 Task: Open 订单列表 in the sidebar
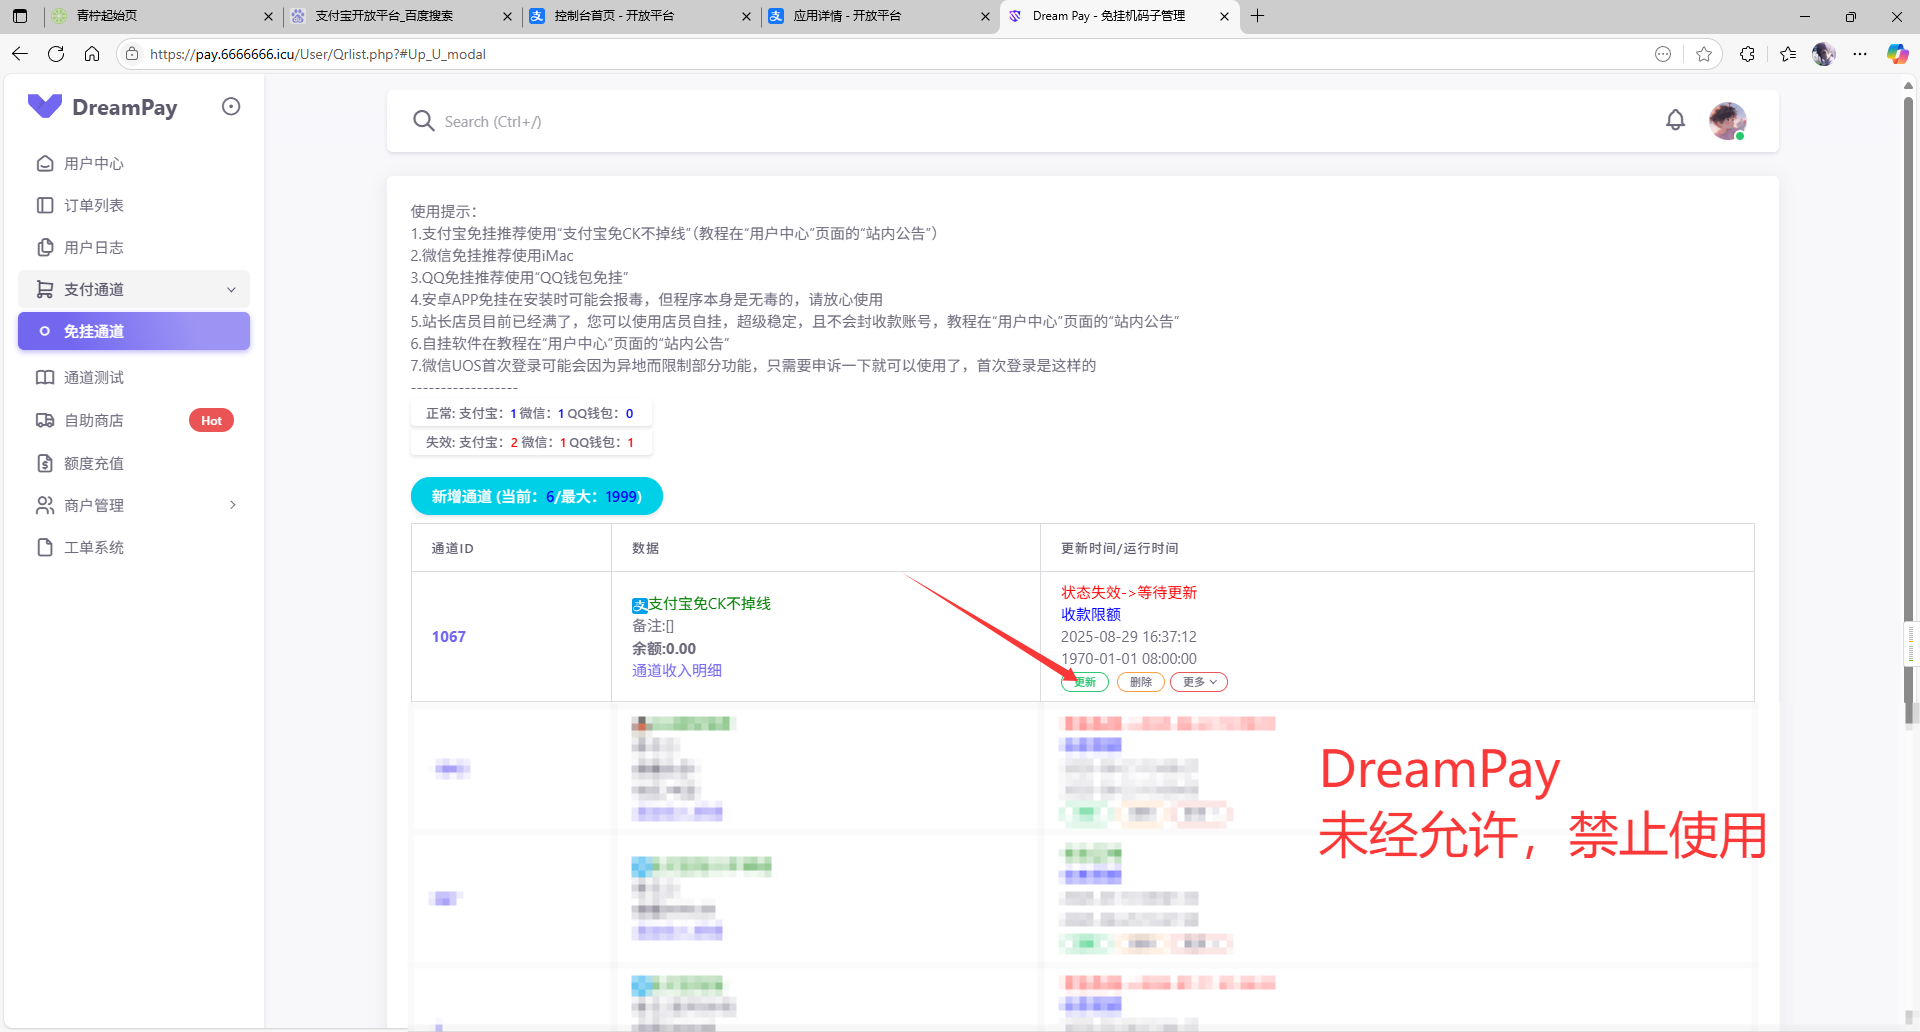pos(94,205)
